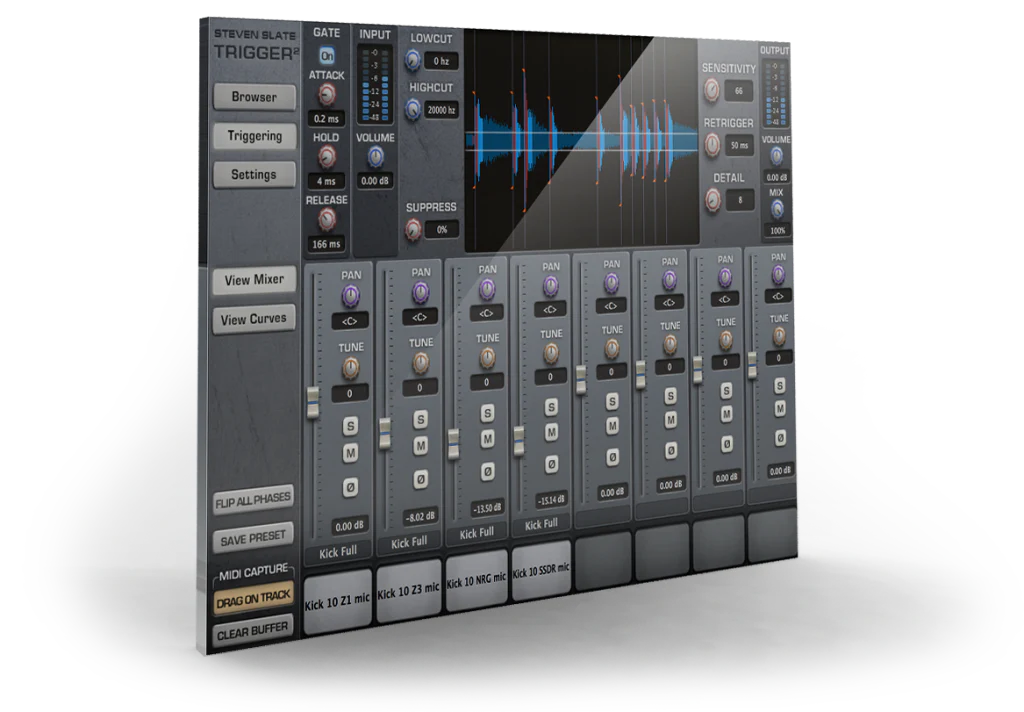
Task: Click Kick 10 Z3 channel volume fader
Action: click(x=385, y=433)
